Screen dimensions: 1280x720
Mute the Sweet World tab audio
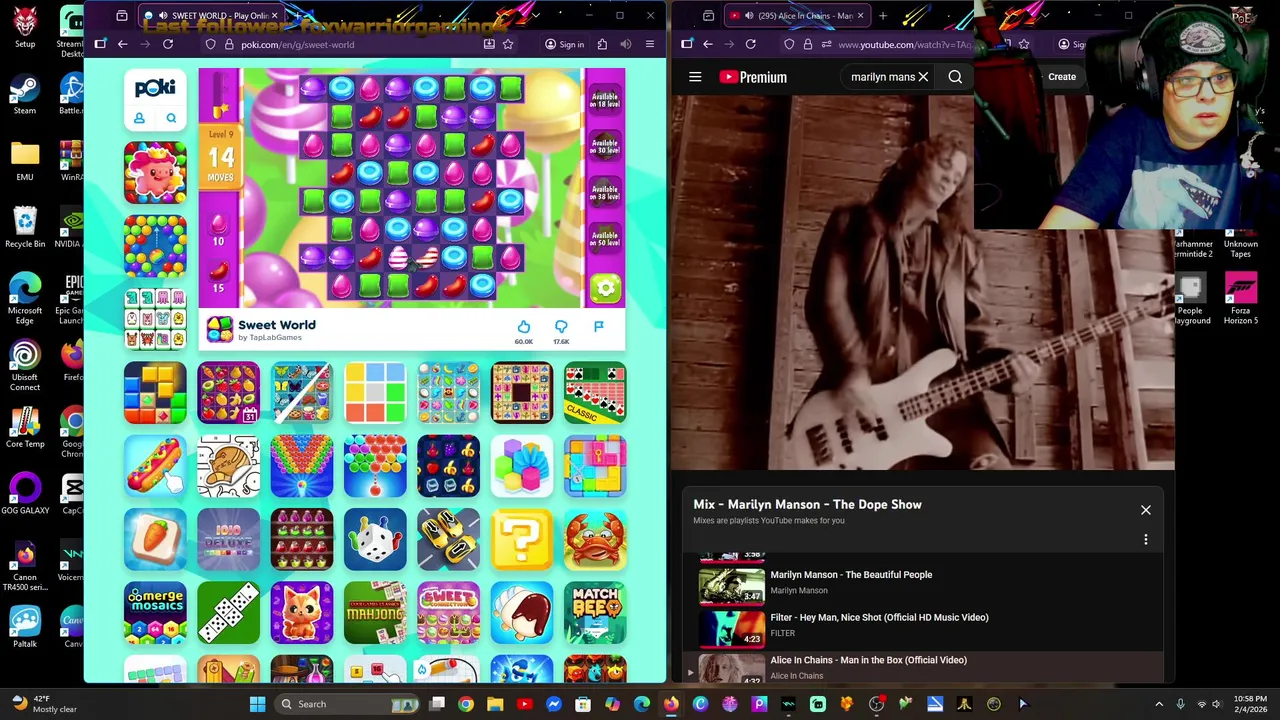[163, 16]
